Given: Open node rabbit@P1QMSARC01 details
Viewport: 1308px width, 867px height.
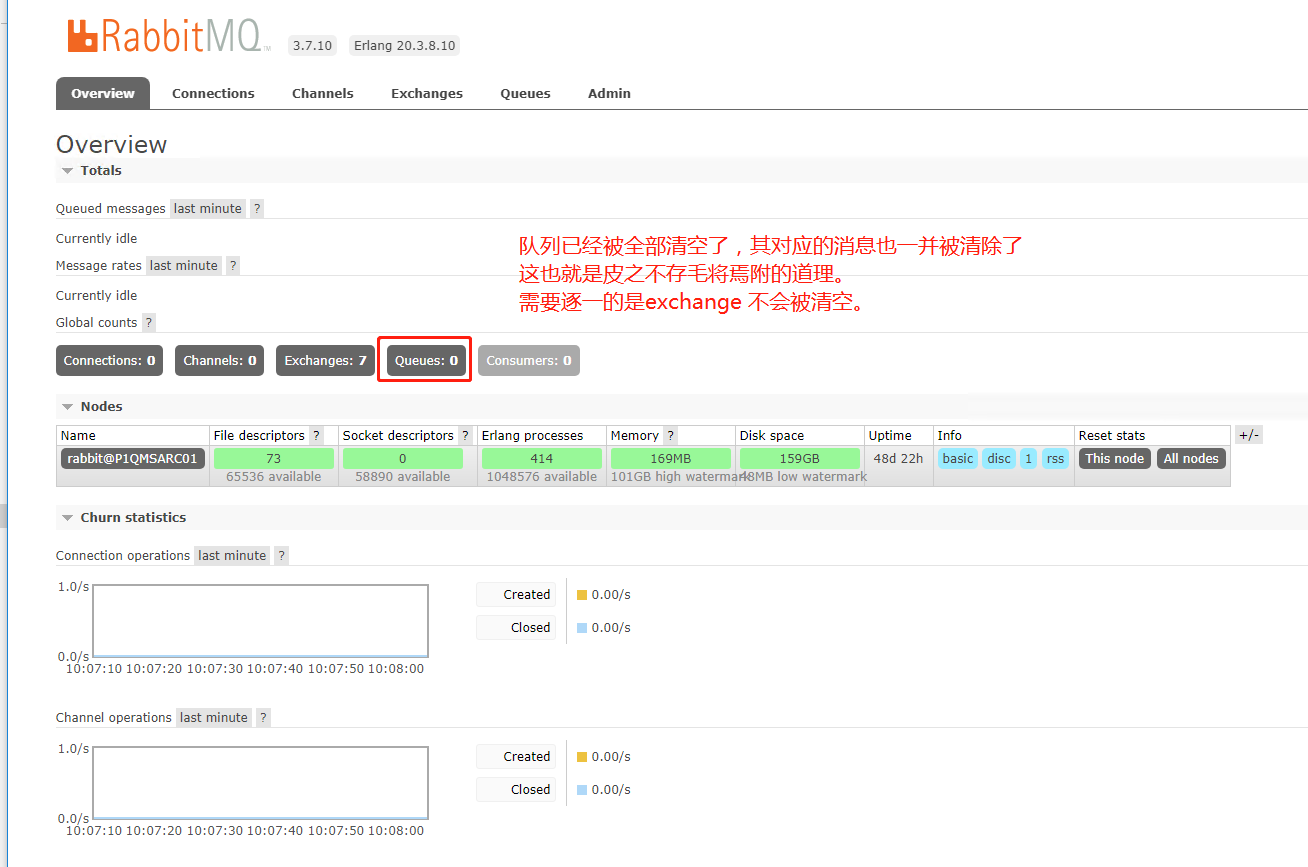Looking at the screenshot, I should click(132, 458).
